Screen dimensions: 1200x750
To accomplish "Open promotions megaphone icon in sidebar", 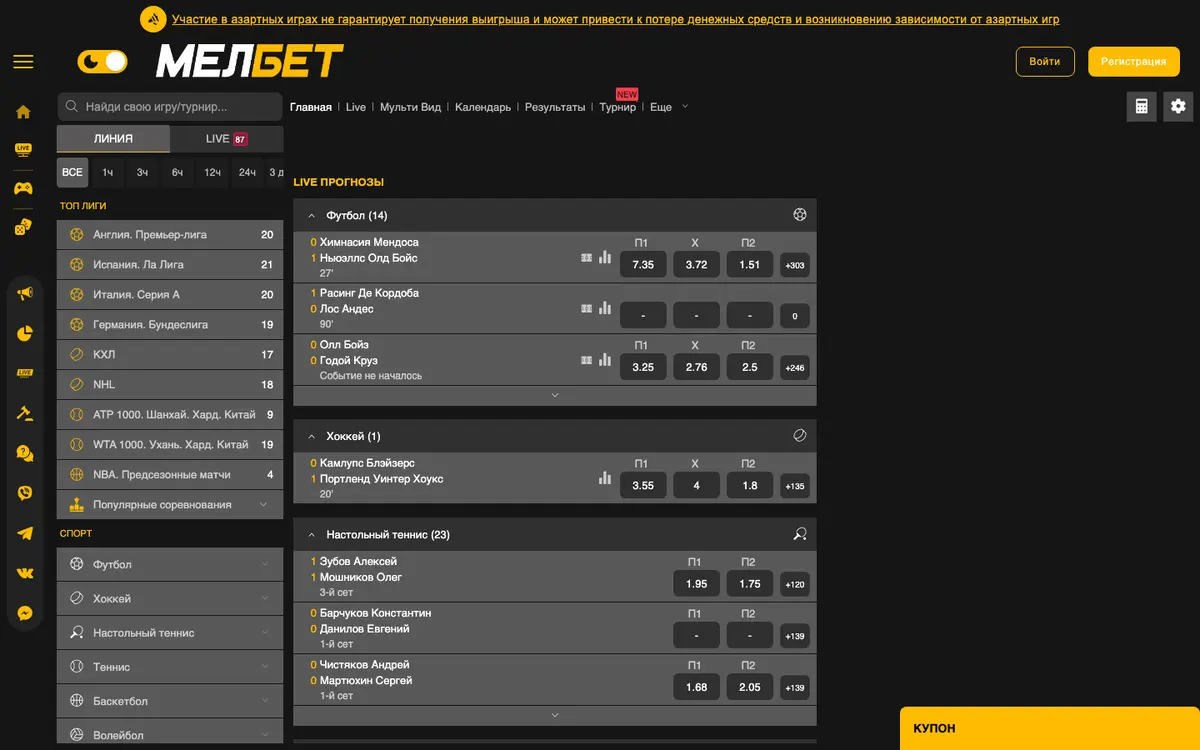I will pos(25,293).
